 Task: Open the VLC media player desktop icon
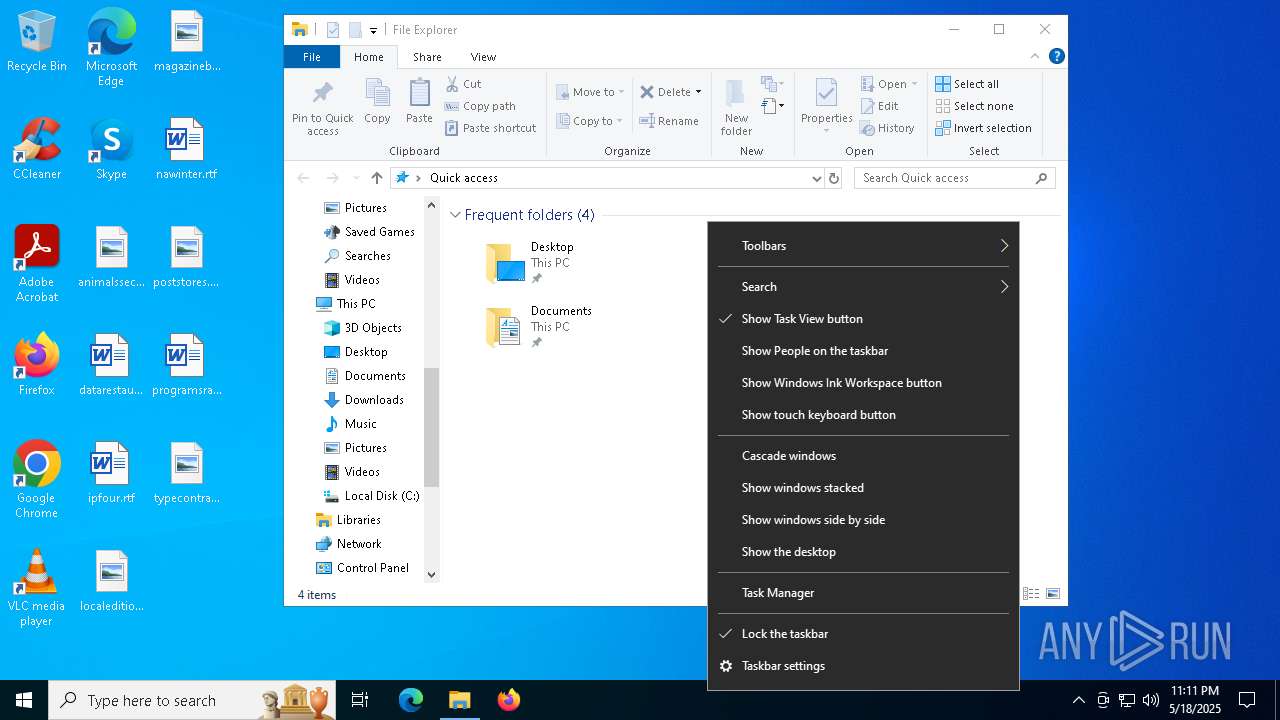point(37,588)
